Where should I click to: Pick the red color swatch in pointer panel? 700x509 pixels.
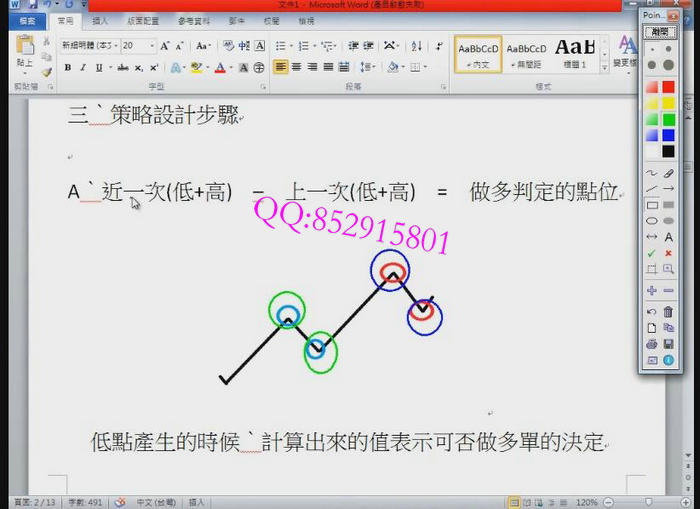pos(668,87)
